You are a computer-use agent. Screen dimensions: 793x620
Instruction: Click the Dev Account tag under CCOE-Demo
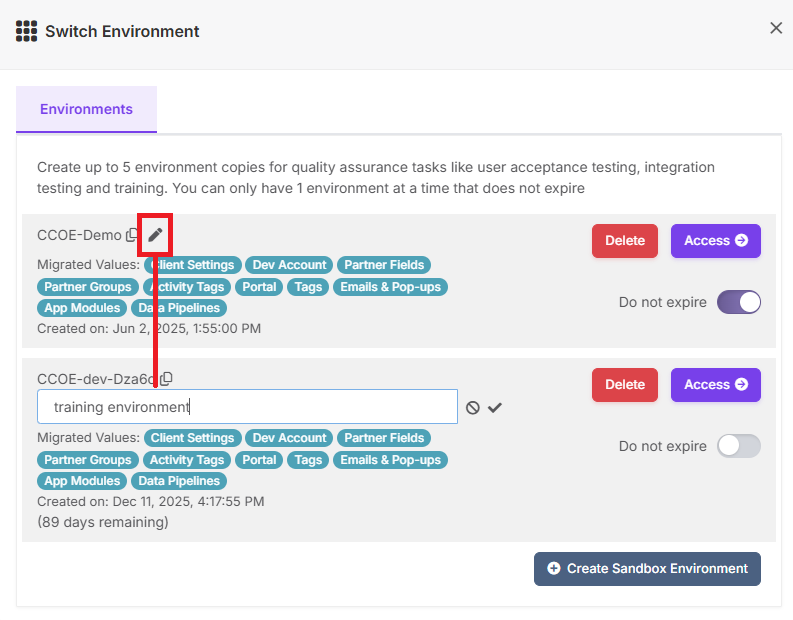(x=289, y=265)
